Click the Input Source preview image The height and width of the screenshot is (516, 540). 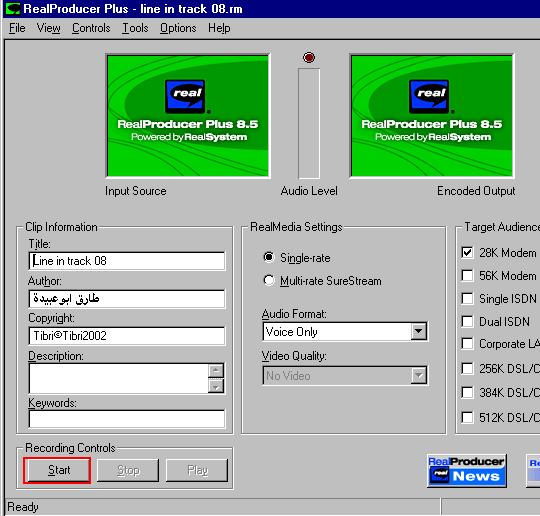[188, 116]
